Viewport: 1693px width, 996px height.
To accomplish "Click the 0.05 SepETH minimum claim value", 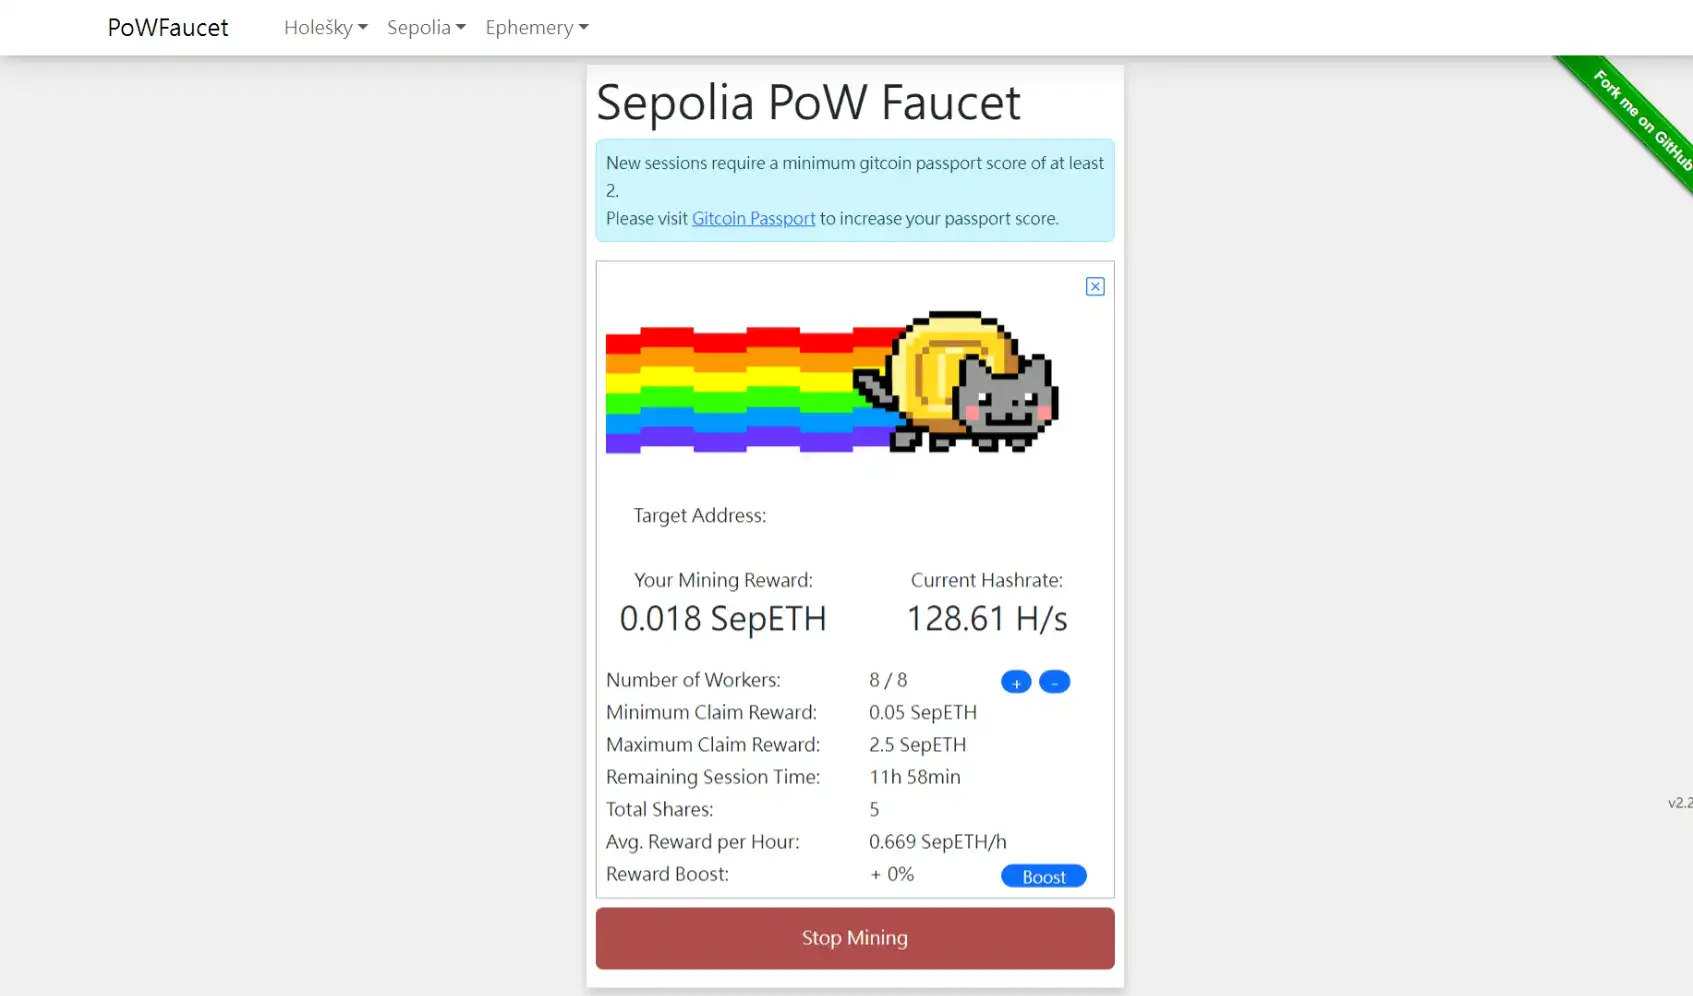I will [923, 712].
